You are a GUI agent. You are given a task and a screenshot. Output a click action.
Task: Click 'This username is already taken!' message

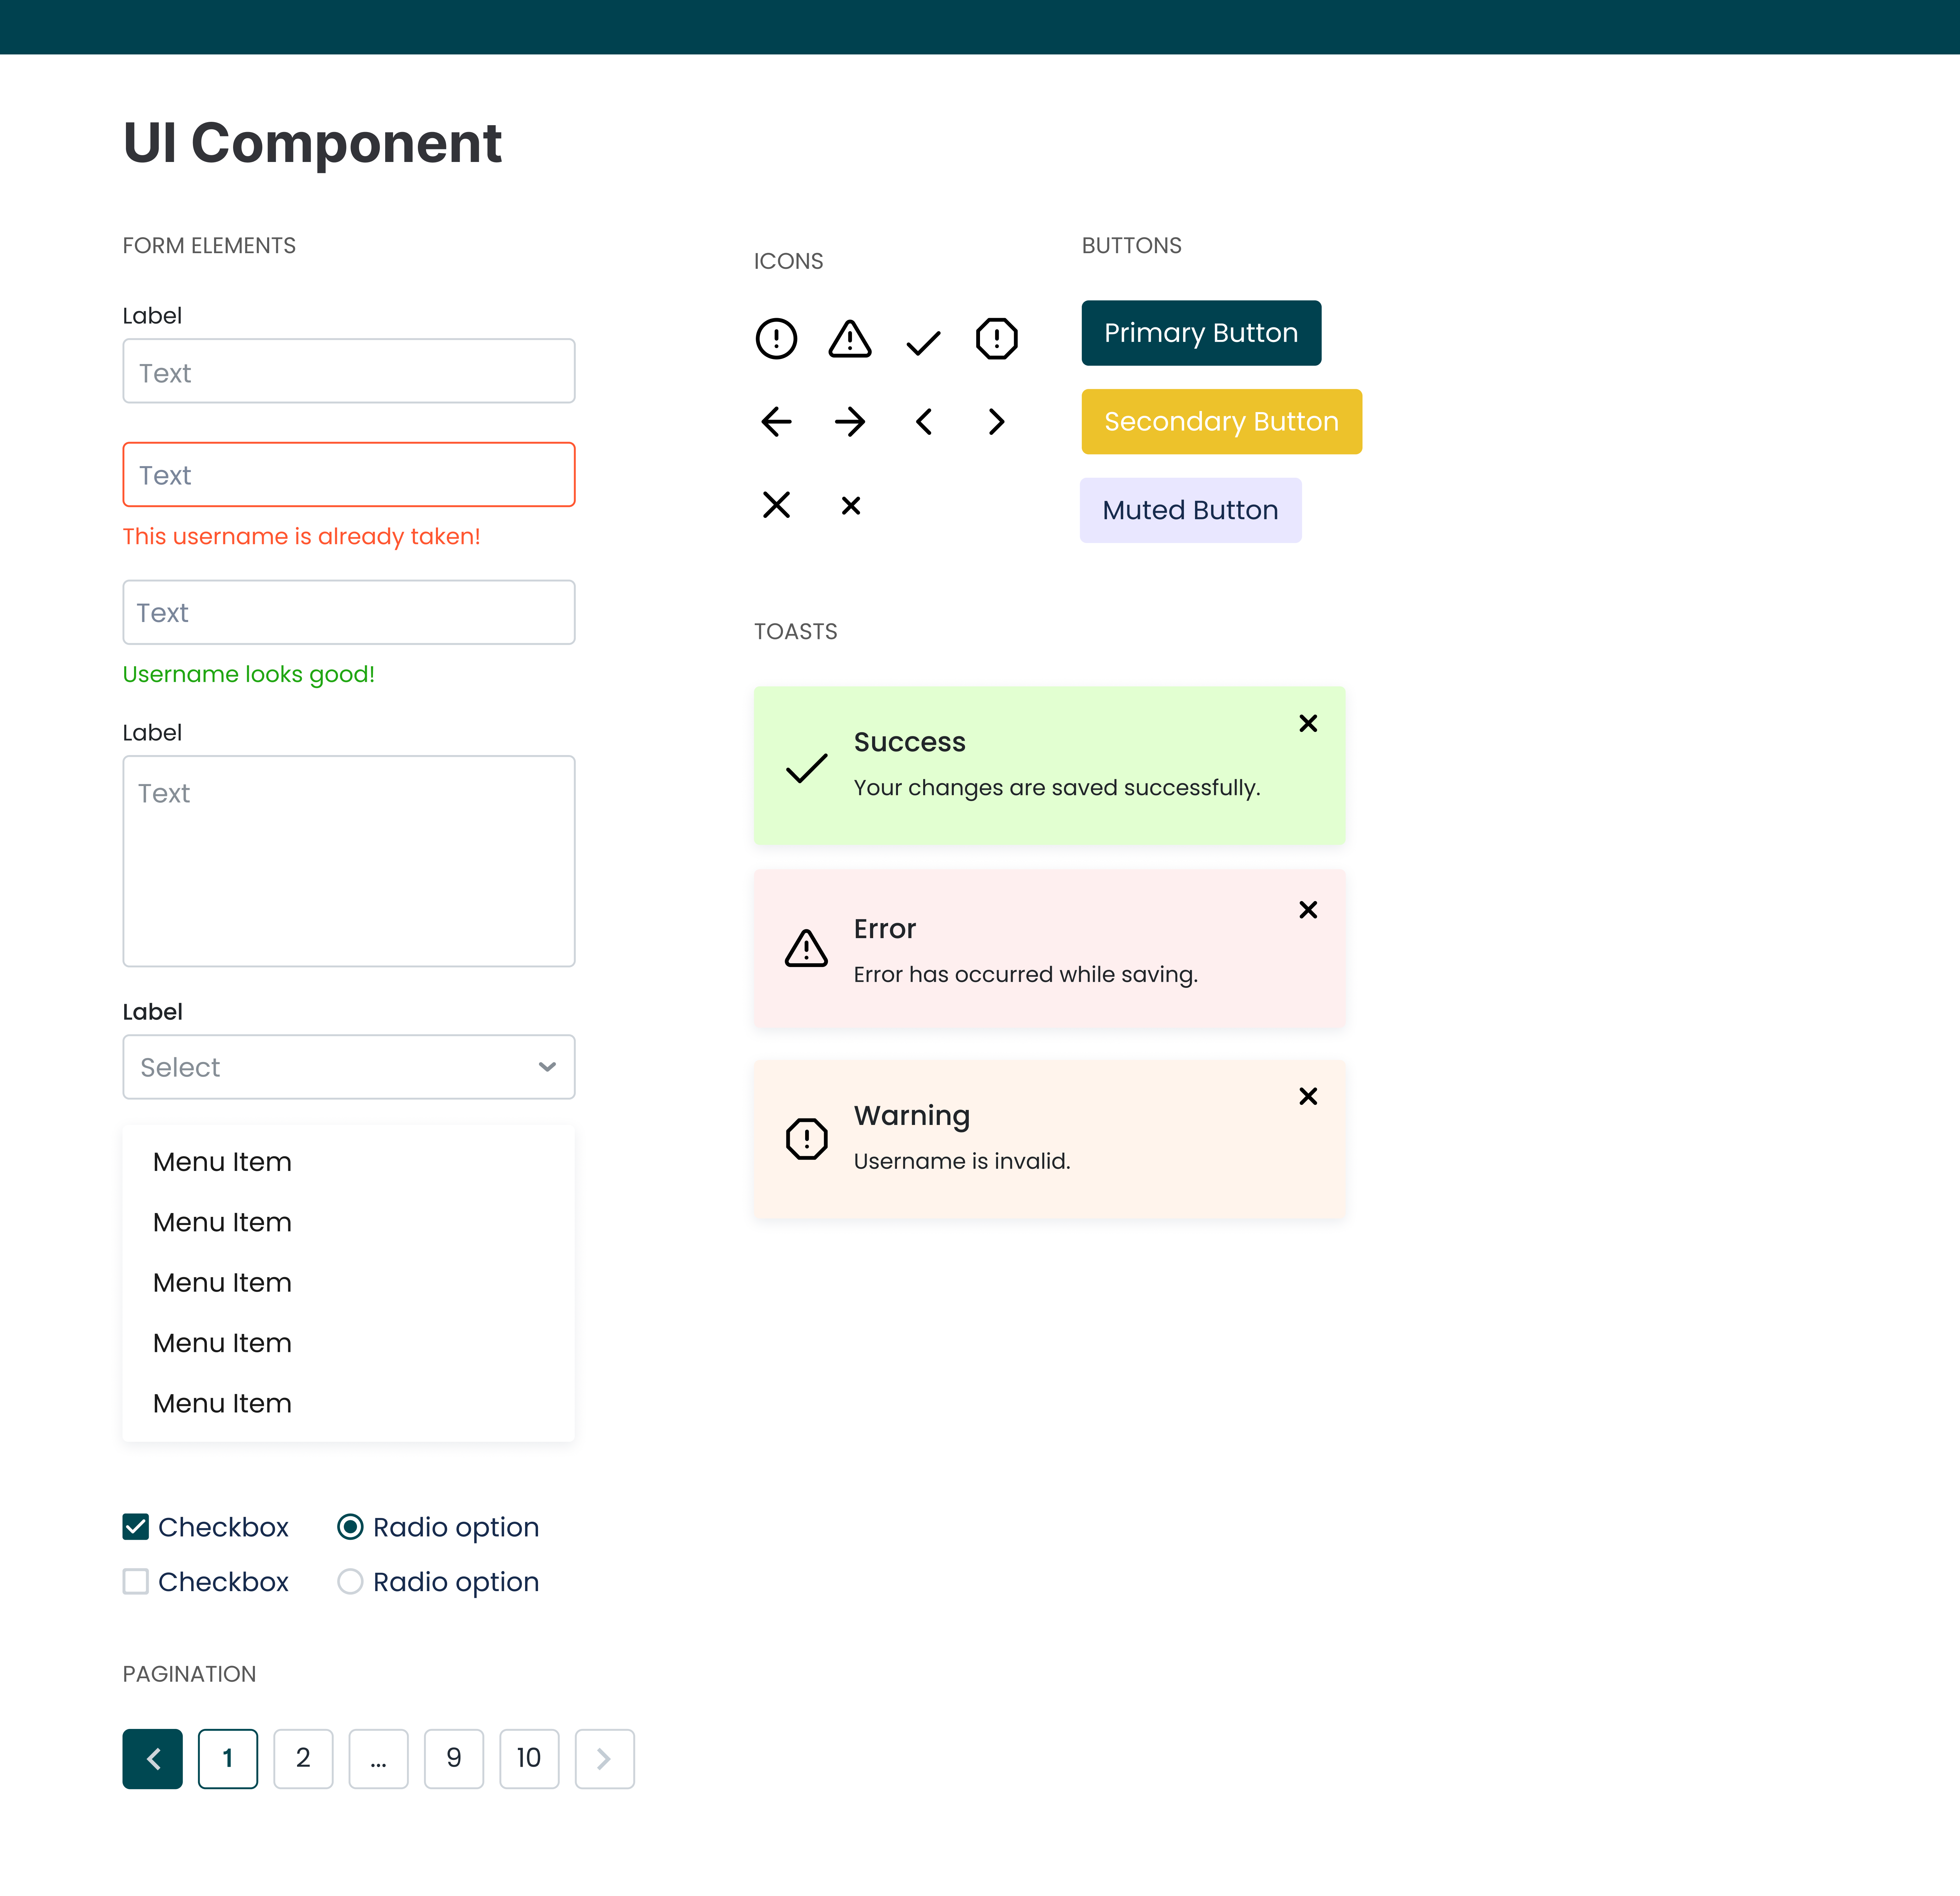[302, 537]
